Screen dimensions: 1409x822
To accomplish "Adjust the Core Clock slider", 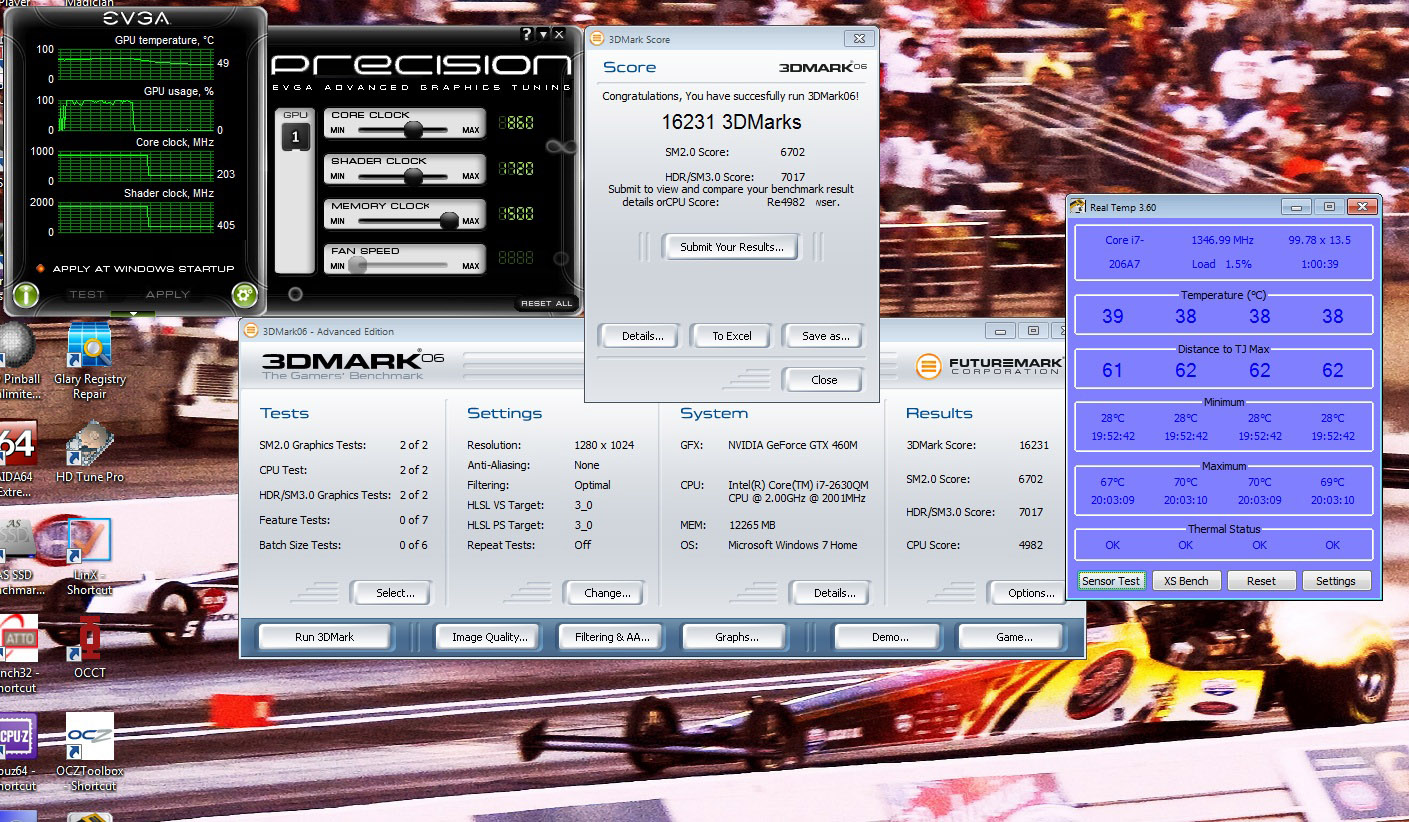I will (x=412, y=130).
